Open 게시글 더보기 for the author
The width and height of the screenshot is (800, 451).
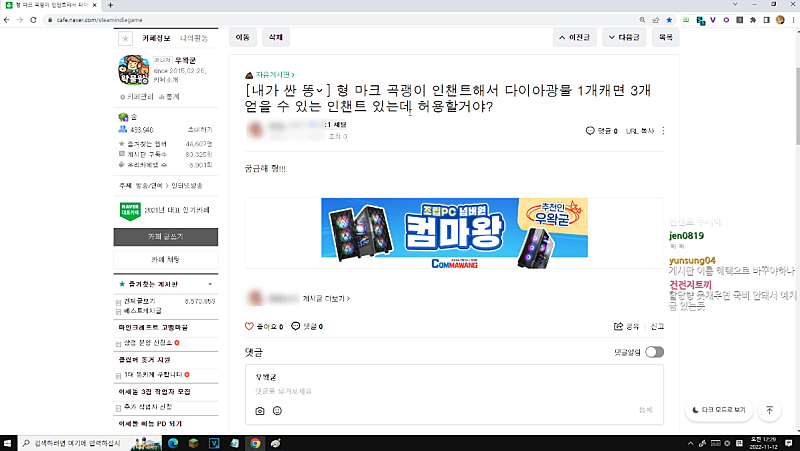point(326,298)
